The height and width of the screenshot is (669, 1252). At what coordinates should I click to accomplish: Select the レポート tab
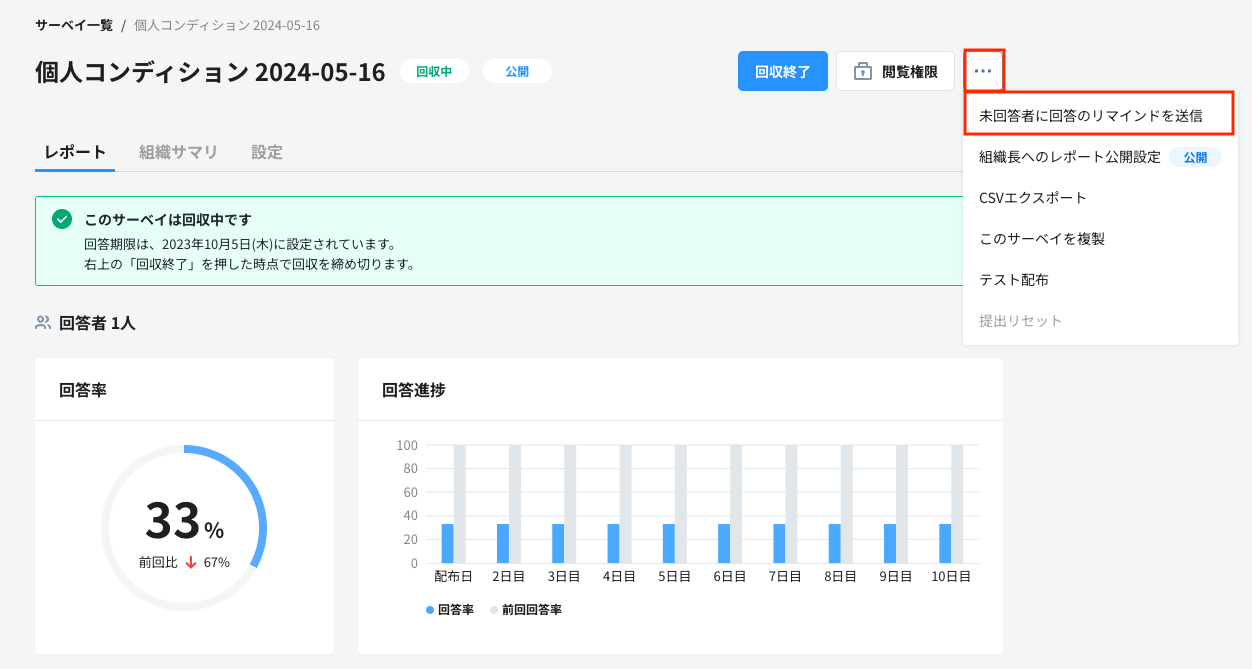click(x=75, y=152)
